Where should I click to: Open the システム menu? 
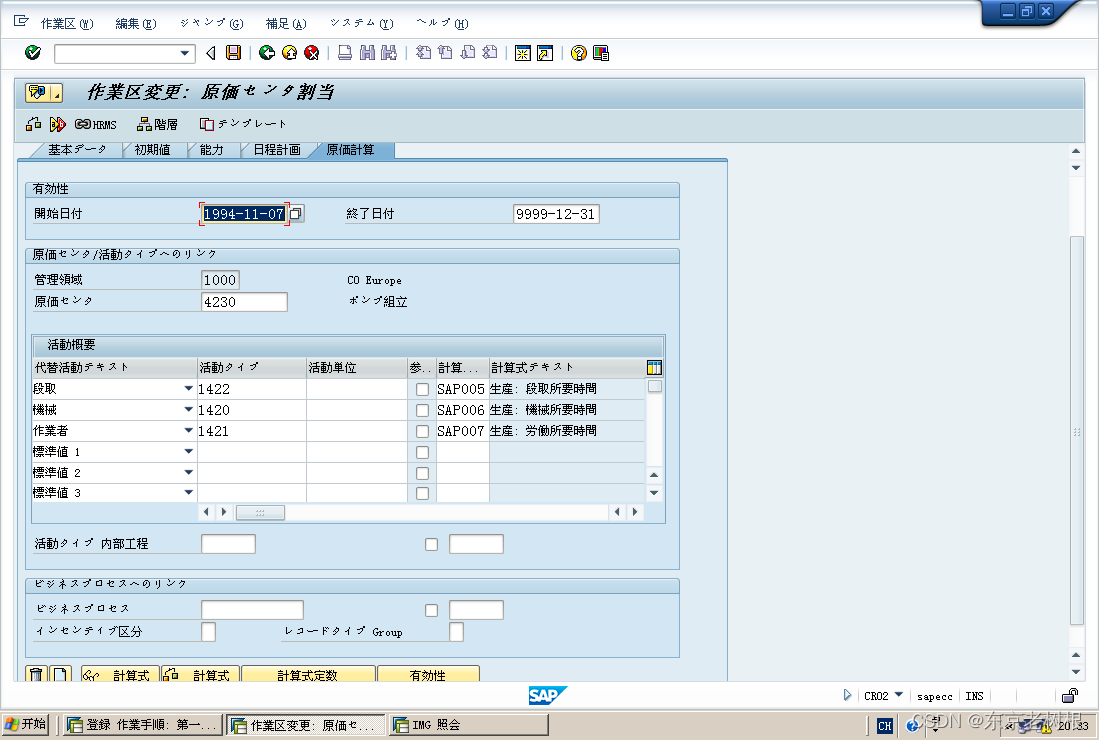pyautogui.click(x=358, y=22)
